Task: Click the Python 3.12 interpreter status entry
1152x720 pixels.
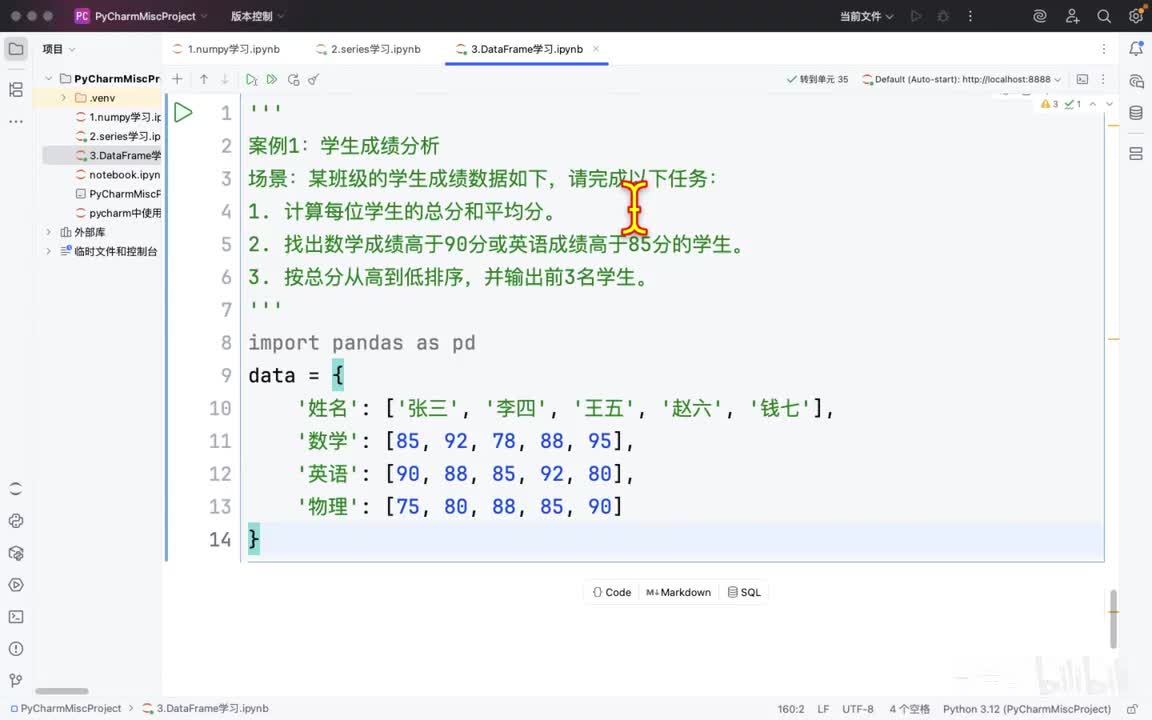Action: coord(1026,709)
